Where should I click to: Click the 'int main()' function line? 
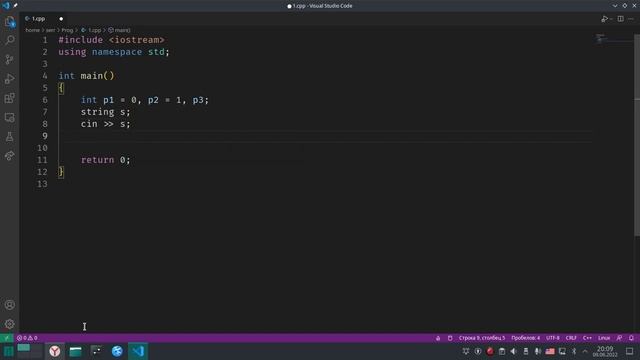tap(86, 76)
